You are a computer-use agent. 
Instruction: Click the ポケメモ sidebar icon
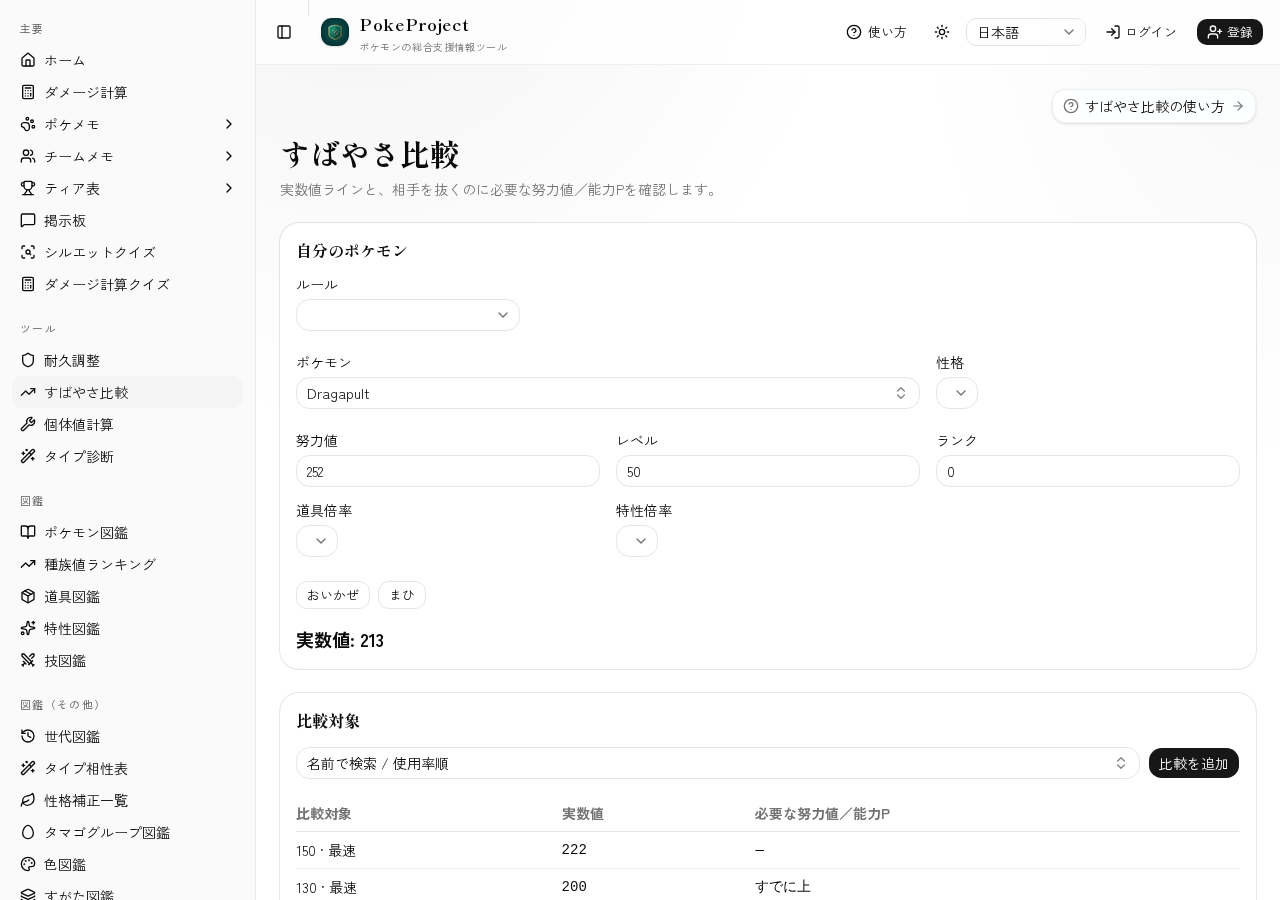[x=28, y=124]
